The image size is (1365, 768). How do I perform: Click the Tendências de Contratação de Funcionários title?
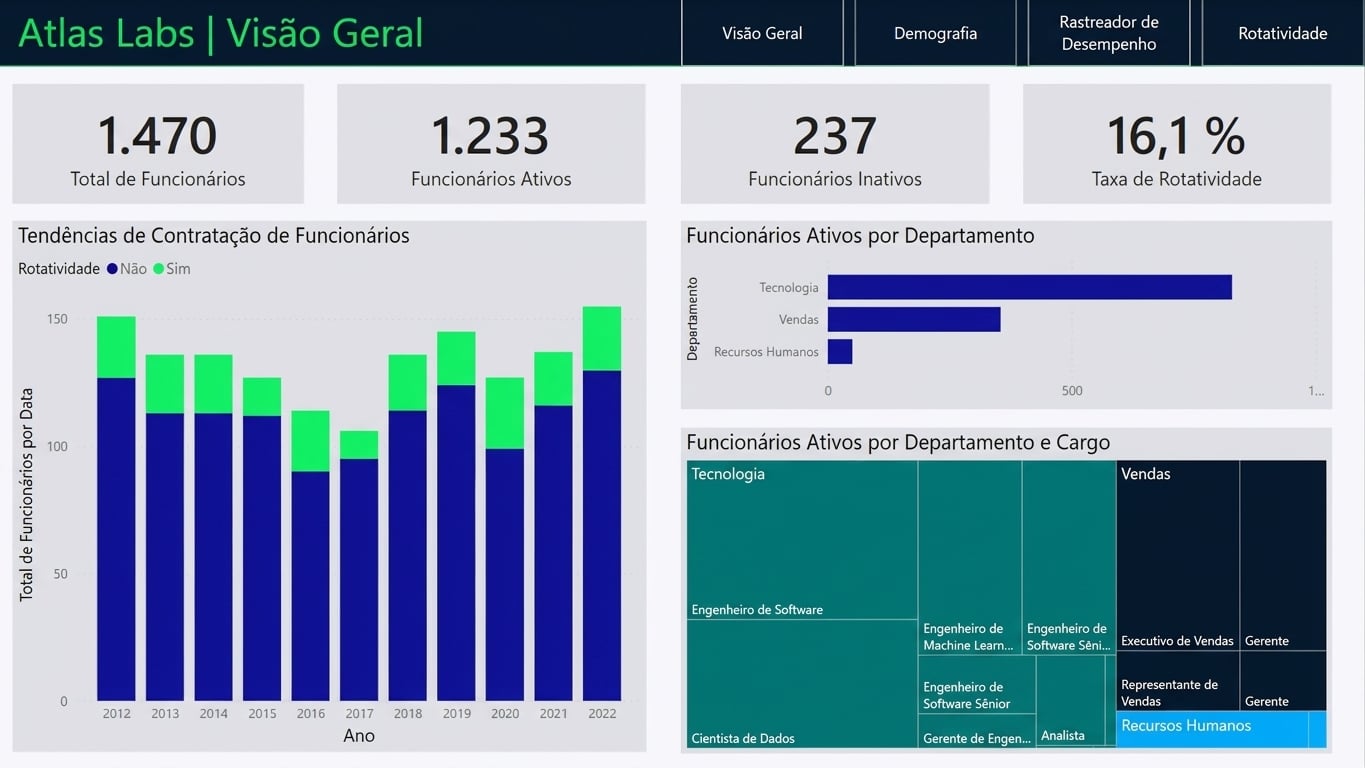[x=214, y=236]
